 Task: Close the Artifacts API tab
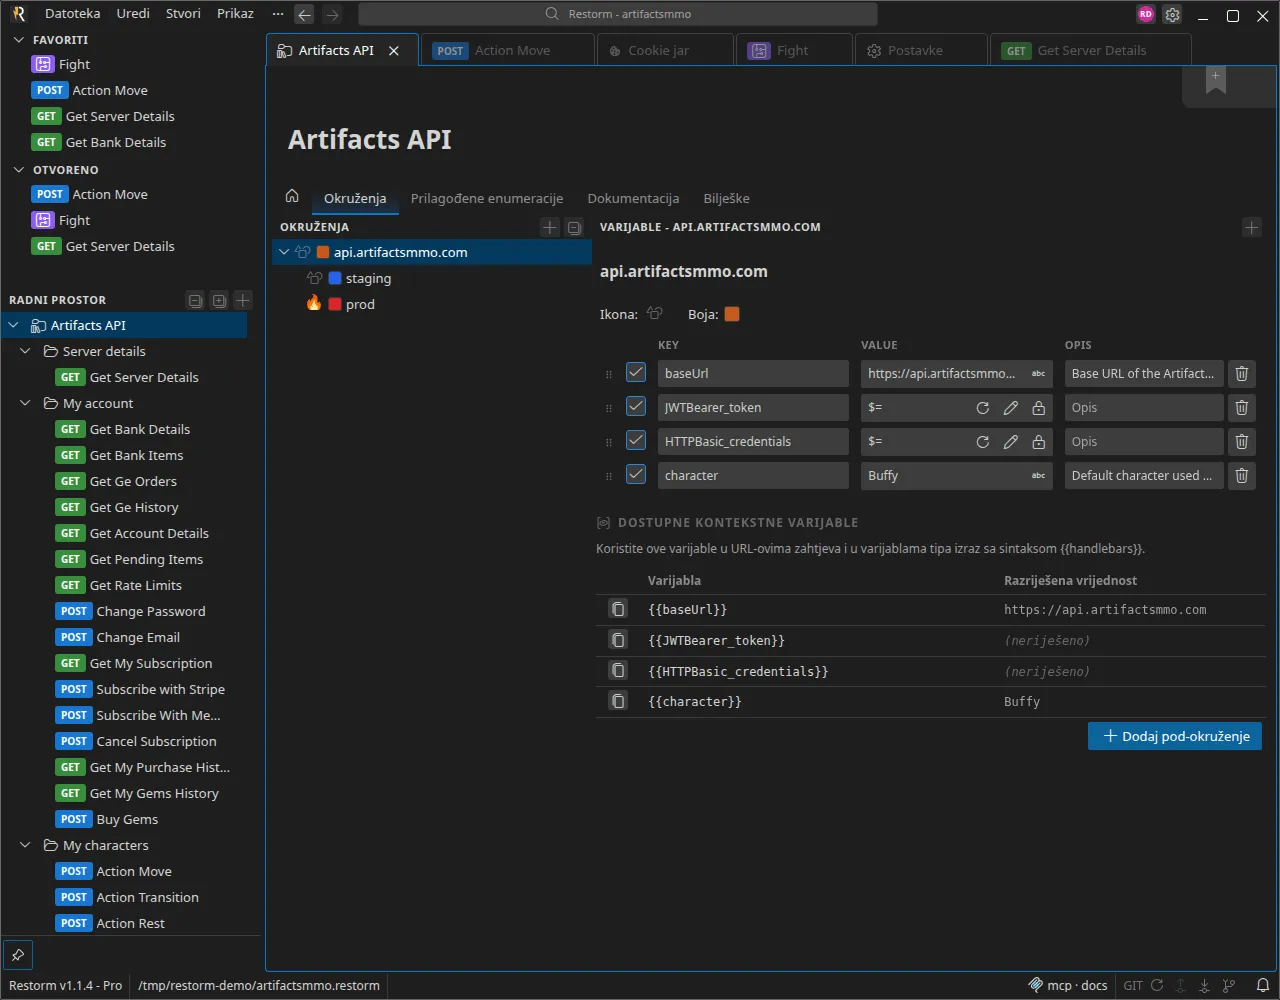pos(394,50)
